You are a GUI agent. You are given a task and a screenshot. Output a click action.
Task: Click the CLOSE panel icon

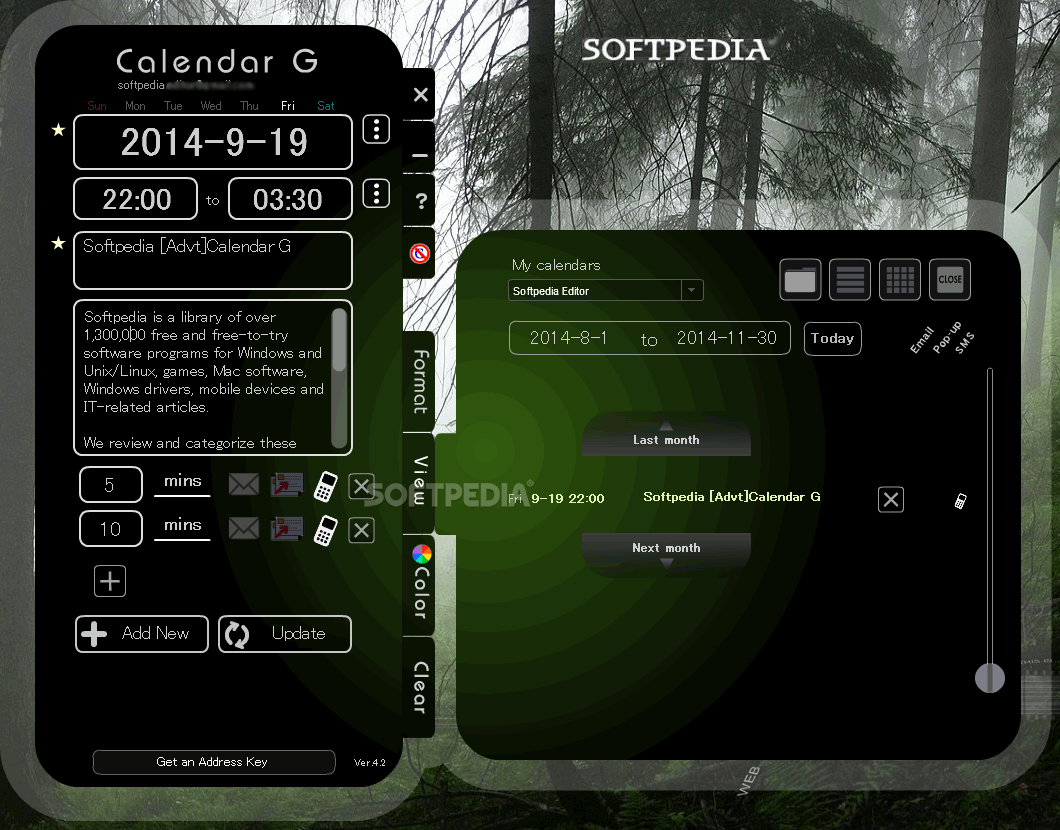coord(950,279)
